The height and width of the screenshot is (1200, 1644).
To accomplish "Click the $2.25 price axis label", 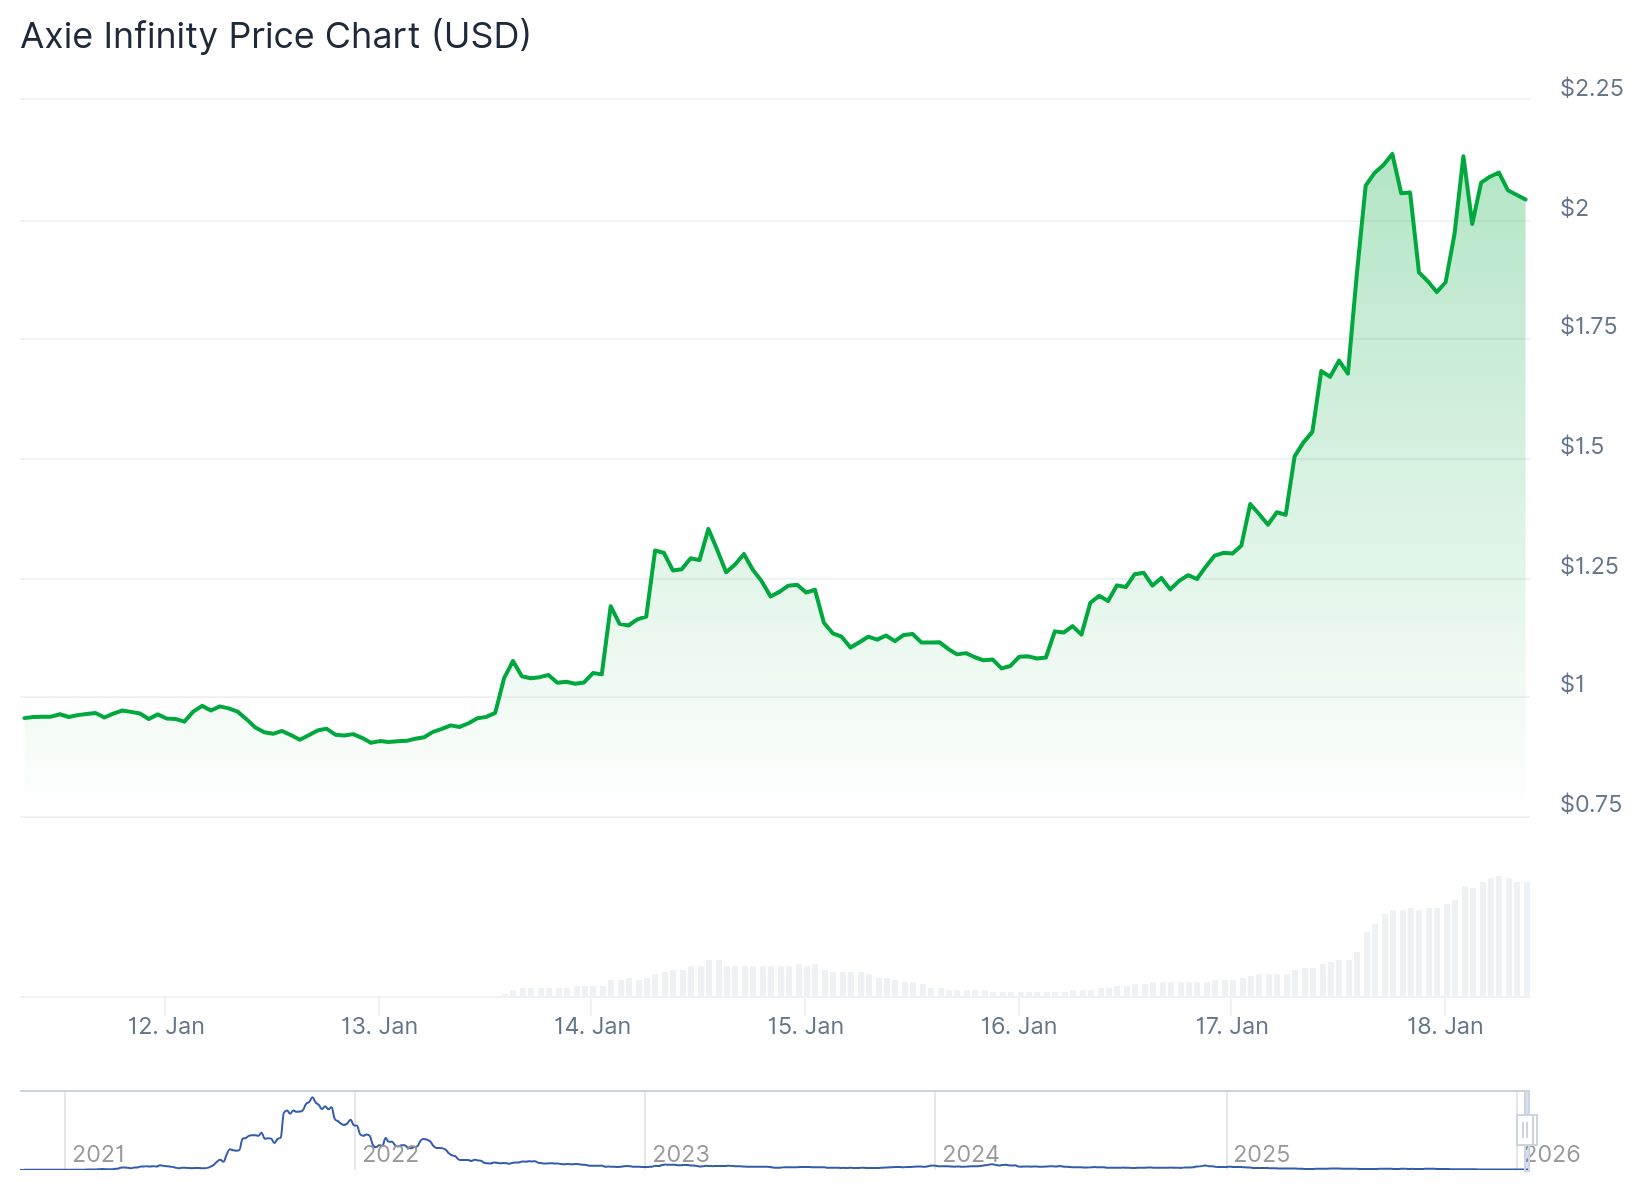I will pos(1592,88).
